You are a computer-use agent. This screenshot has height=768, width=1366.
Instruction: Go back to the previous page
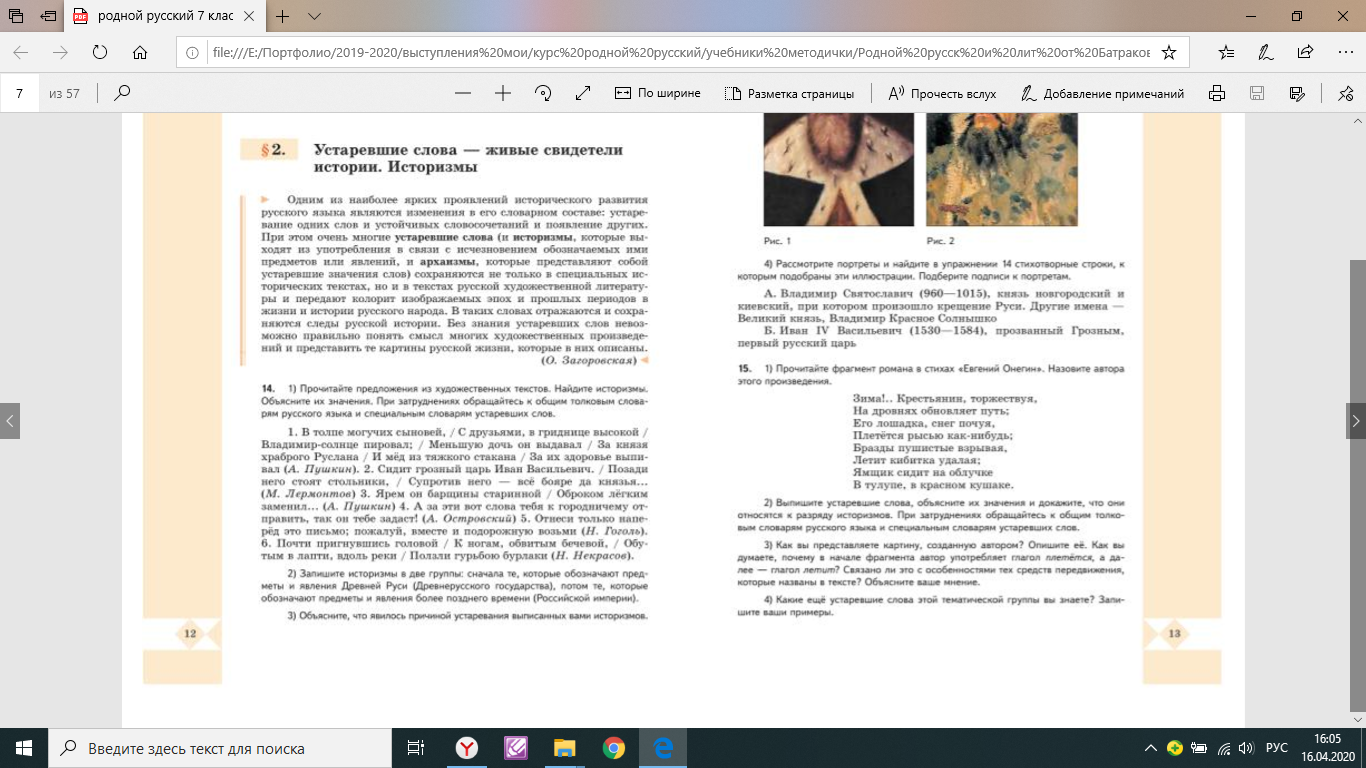coord(21,52)
